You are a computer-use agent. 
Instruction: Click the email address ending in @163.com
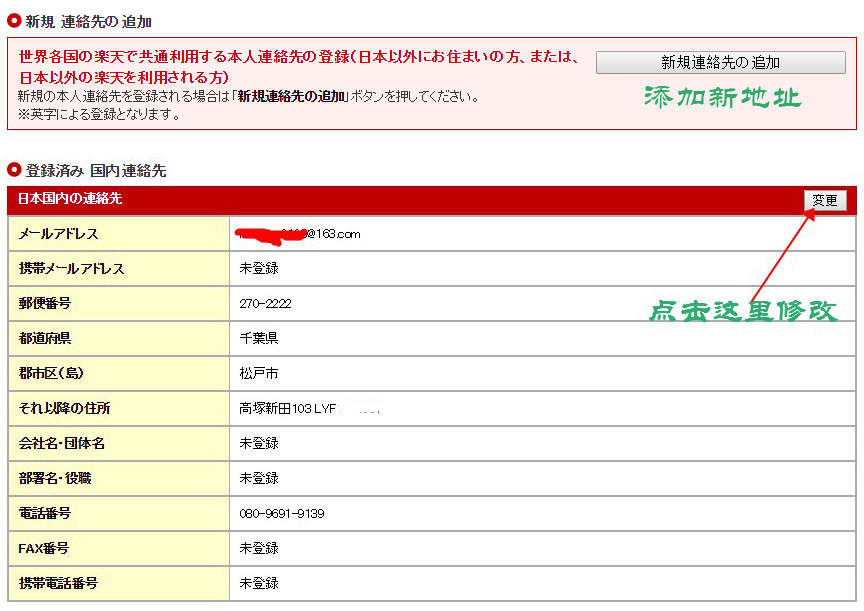[x=300, y=234]
